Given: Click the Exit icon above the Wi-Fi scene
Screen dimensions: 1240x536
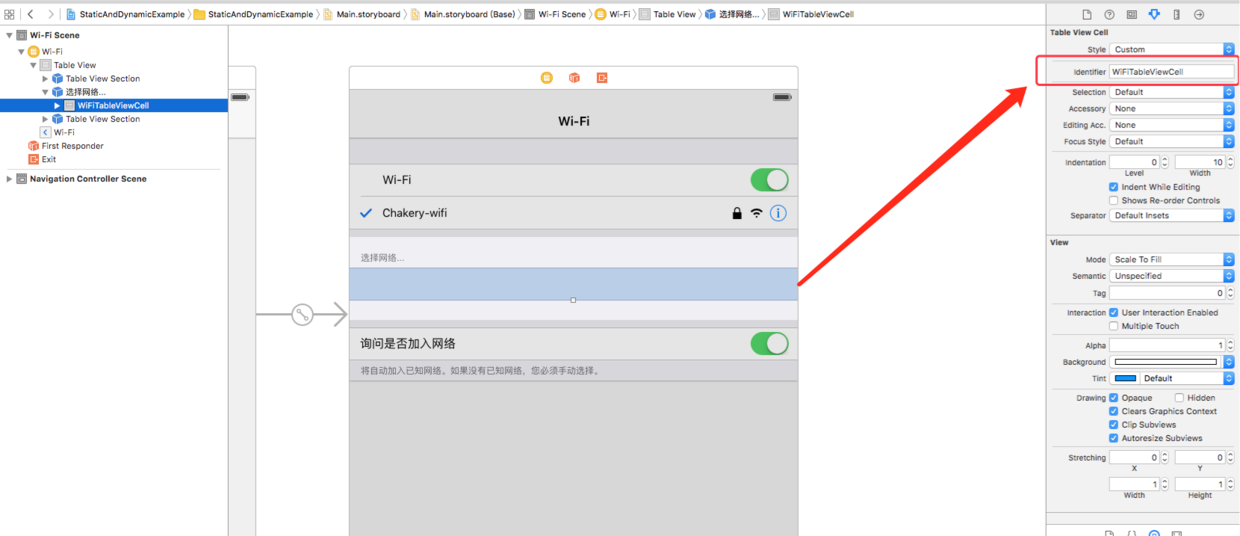Looking at the screenshot, I should click(x=602, y=78).
